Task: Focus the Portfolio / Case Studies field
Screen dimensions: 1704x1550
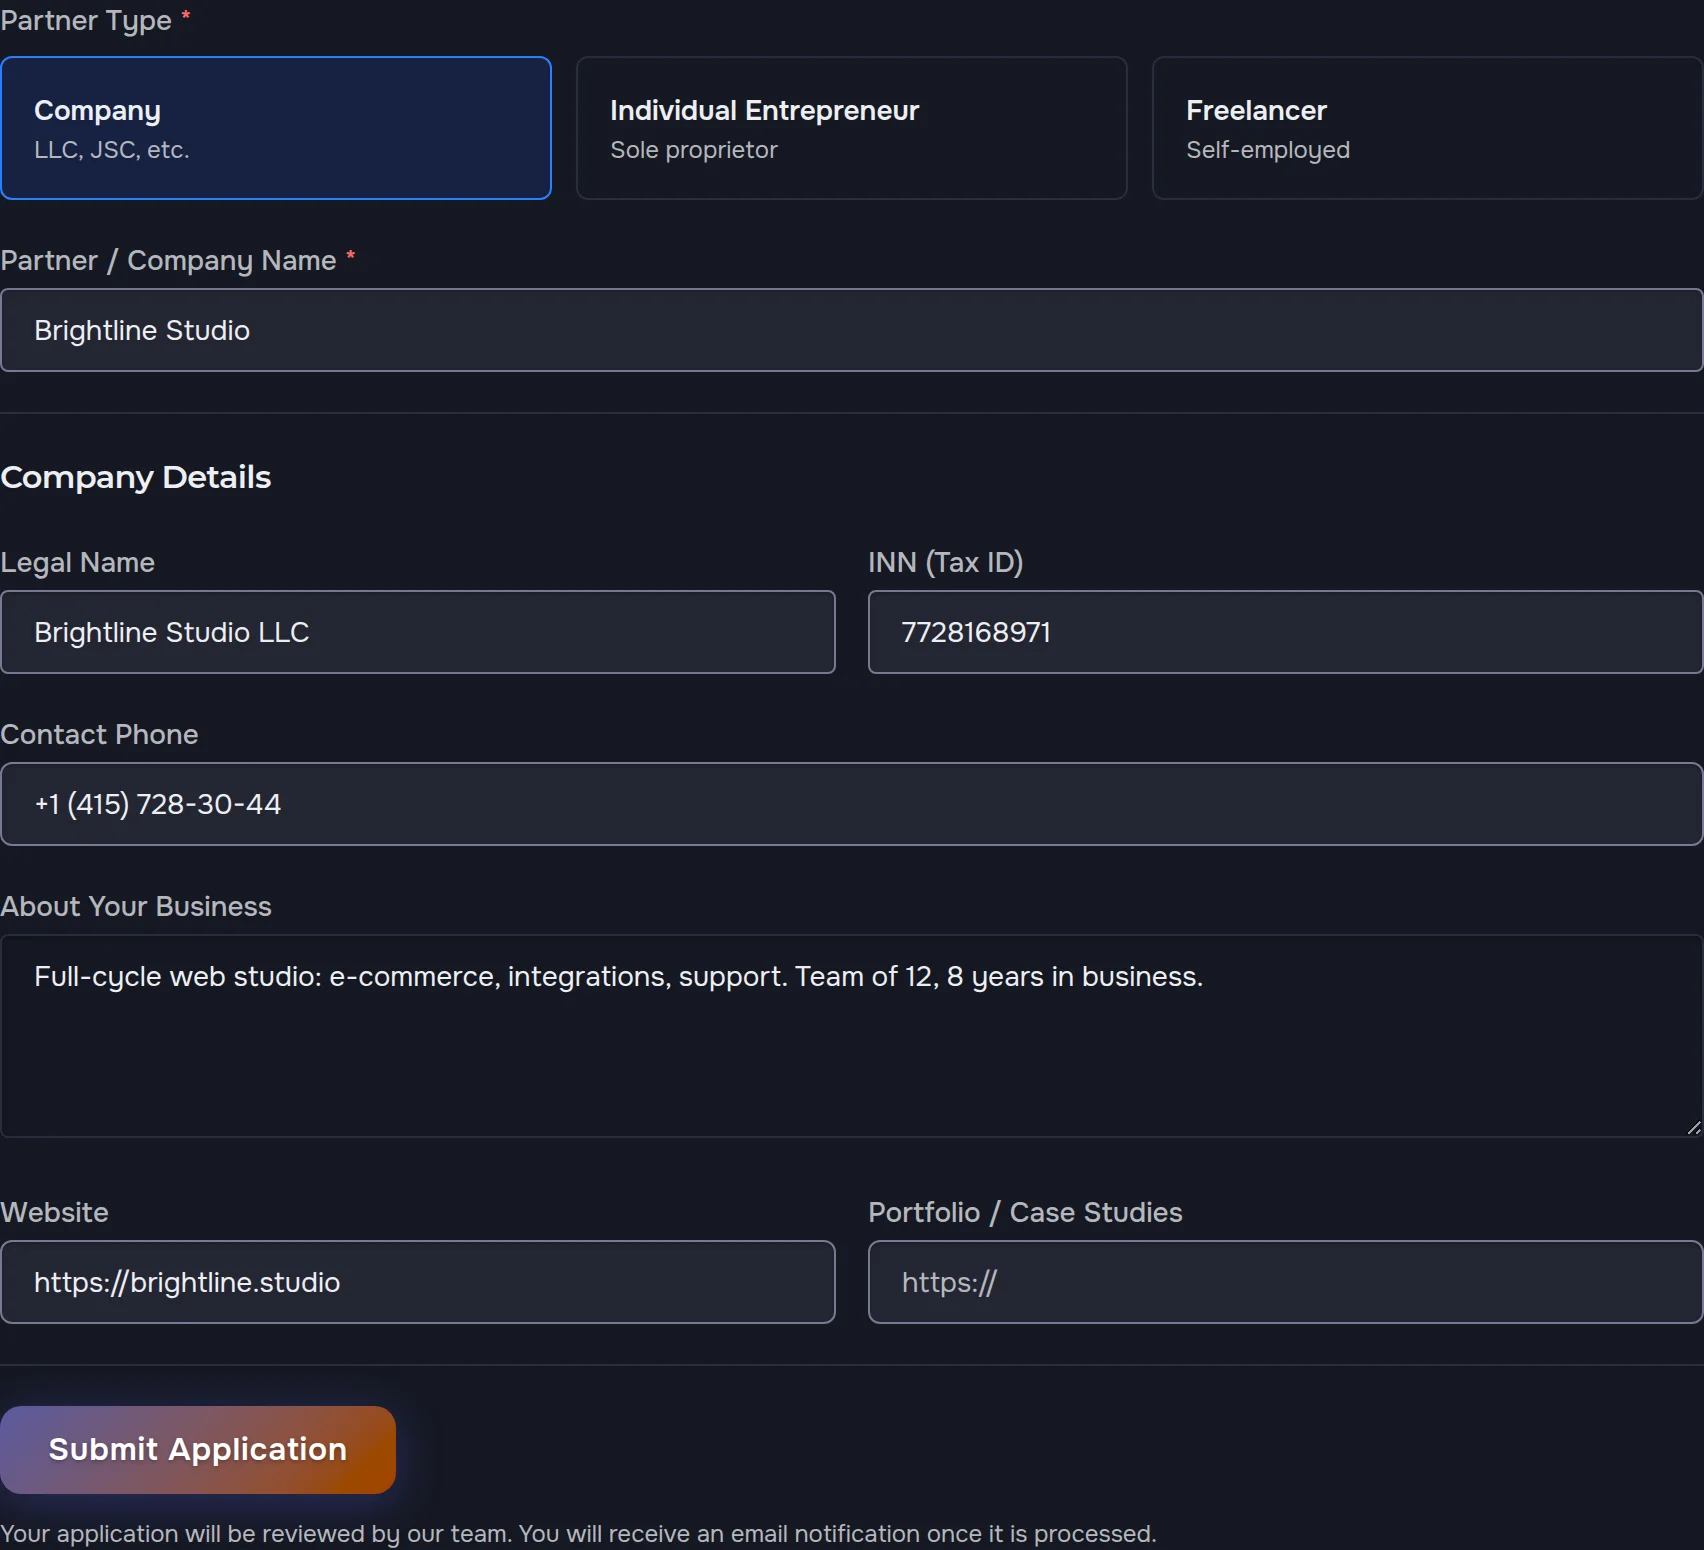Action: (1285, 1282)
